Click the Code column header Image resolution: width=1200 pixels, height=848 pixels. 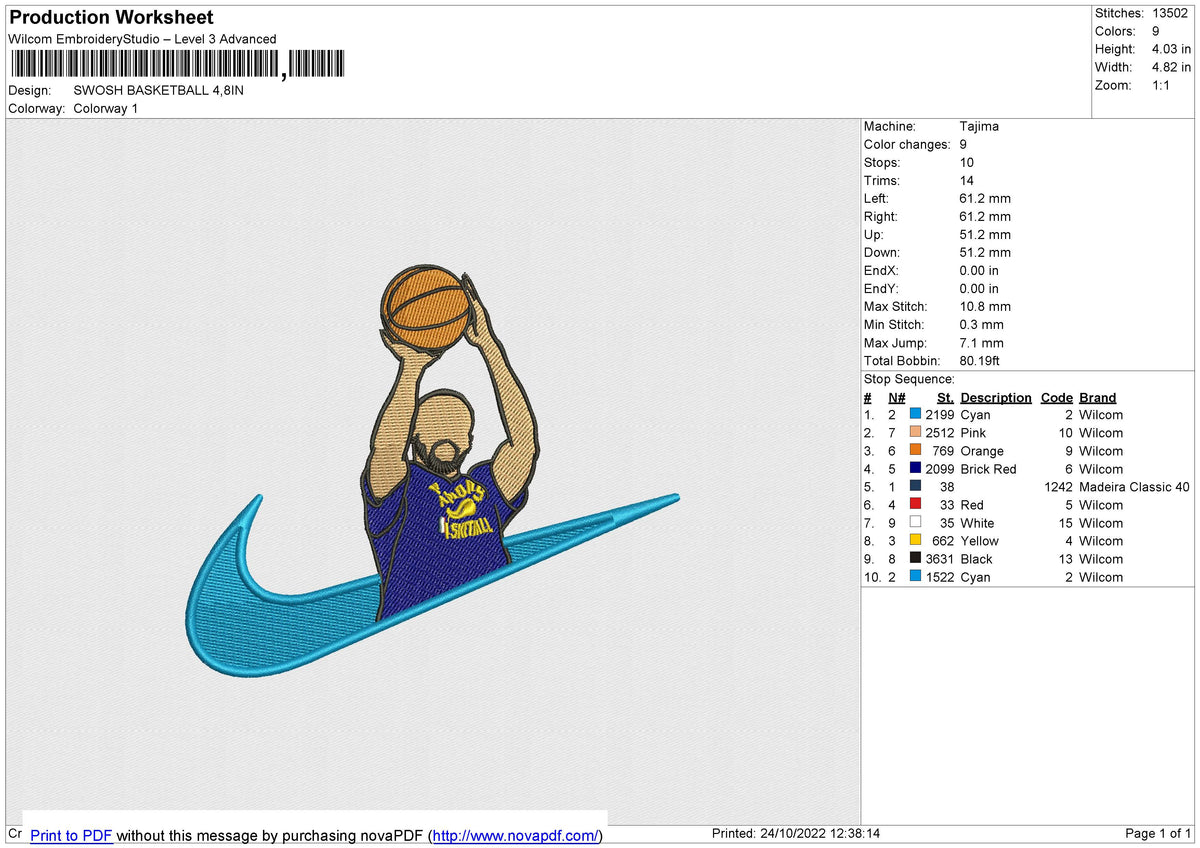pyautogui.click(x=1056, y=397)
